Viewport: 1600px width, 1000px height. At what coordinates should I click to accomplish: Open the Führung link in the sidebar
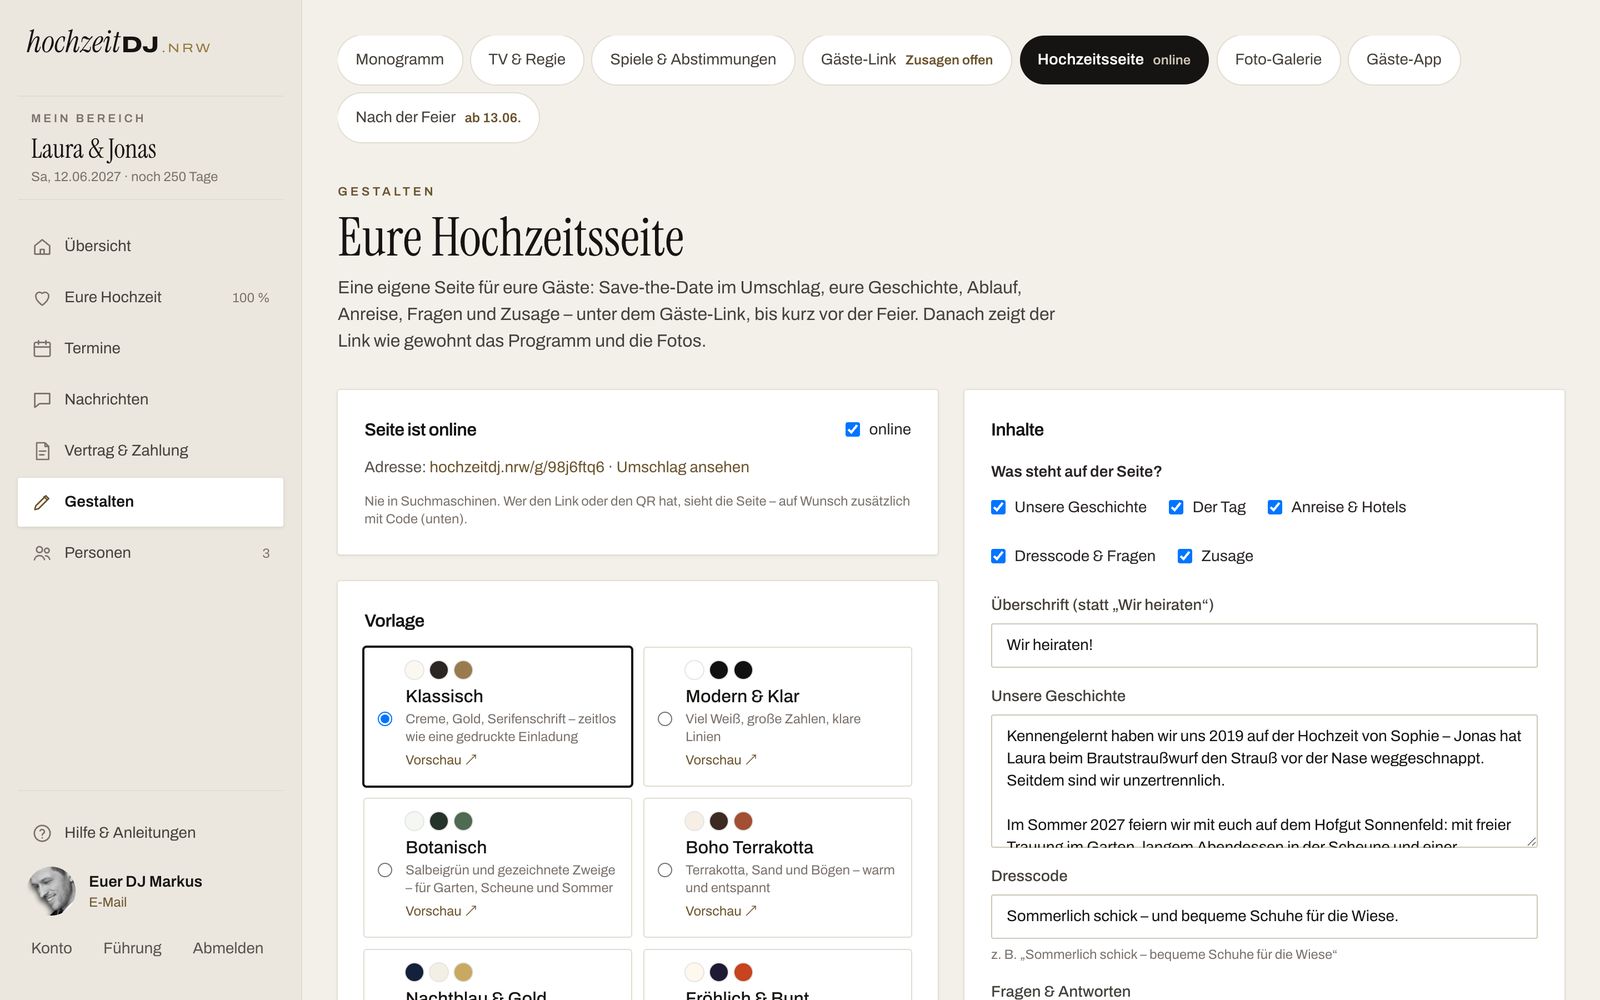pos(132,948)
